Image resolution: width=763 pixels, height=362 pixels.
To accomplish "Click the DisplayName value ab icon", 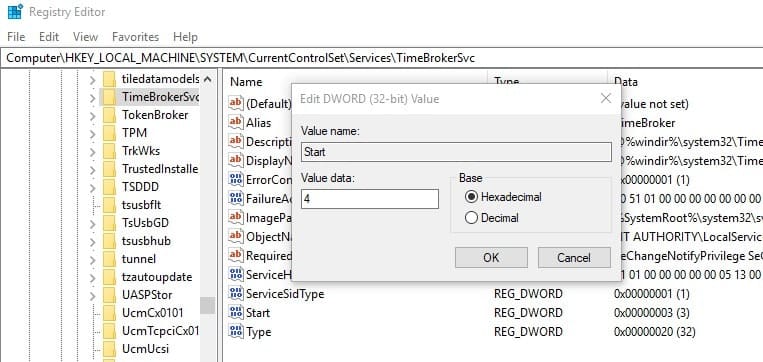I will pos(236,160).
